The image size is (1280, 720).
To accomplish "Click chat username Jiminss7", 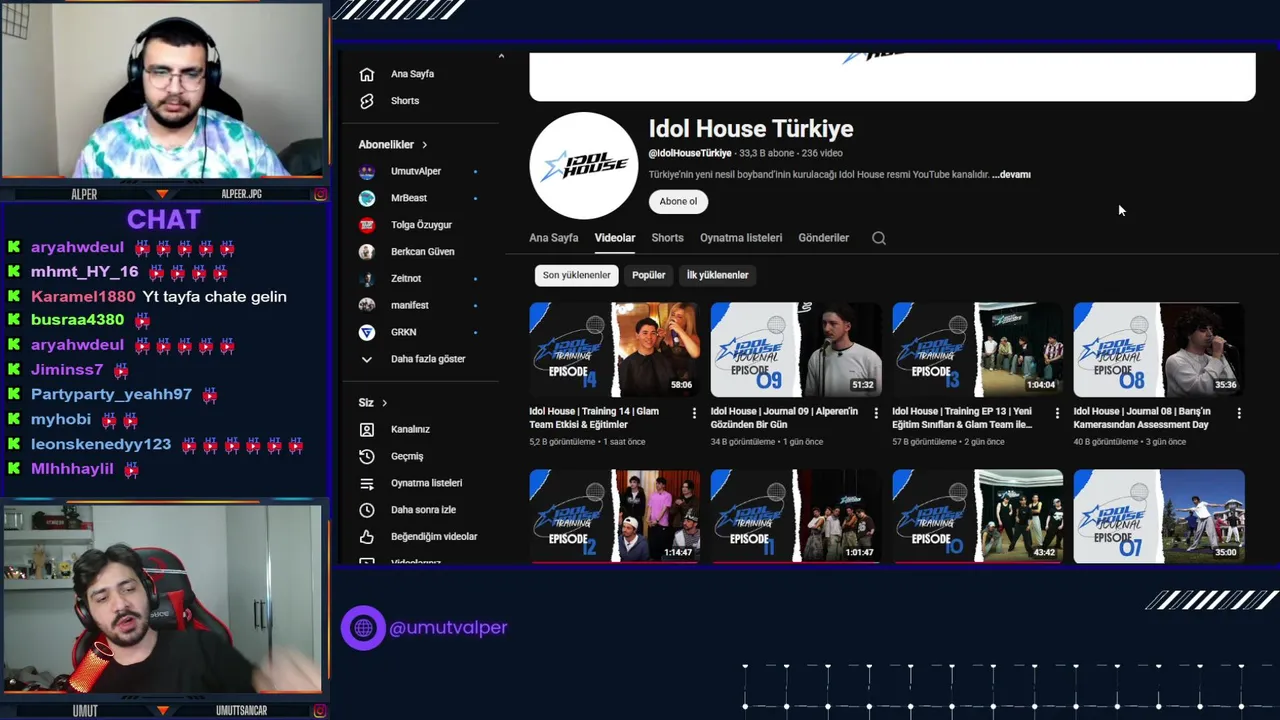I will (67, 370).
